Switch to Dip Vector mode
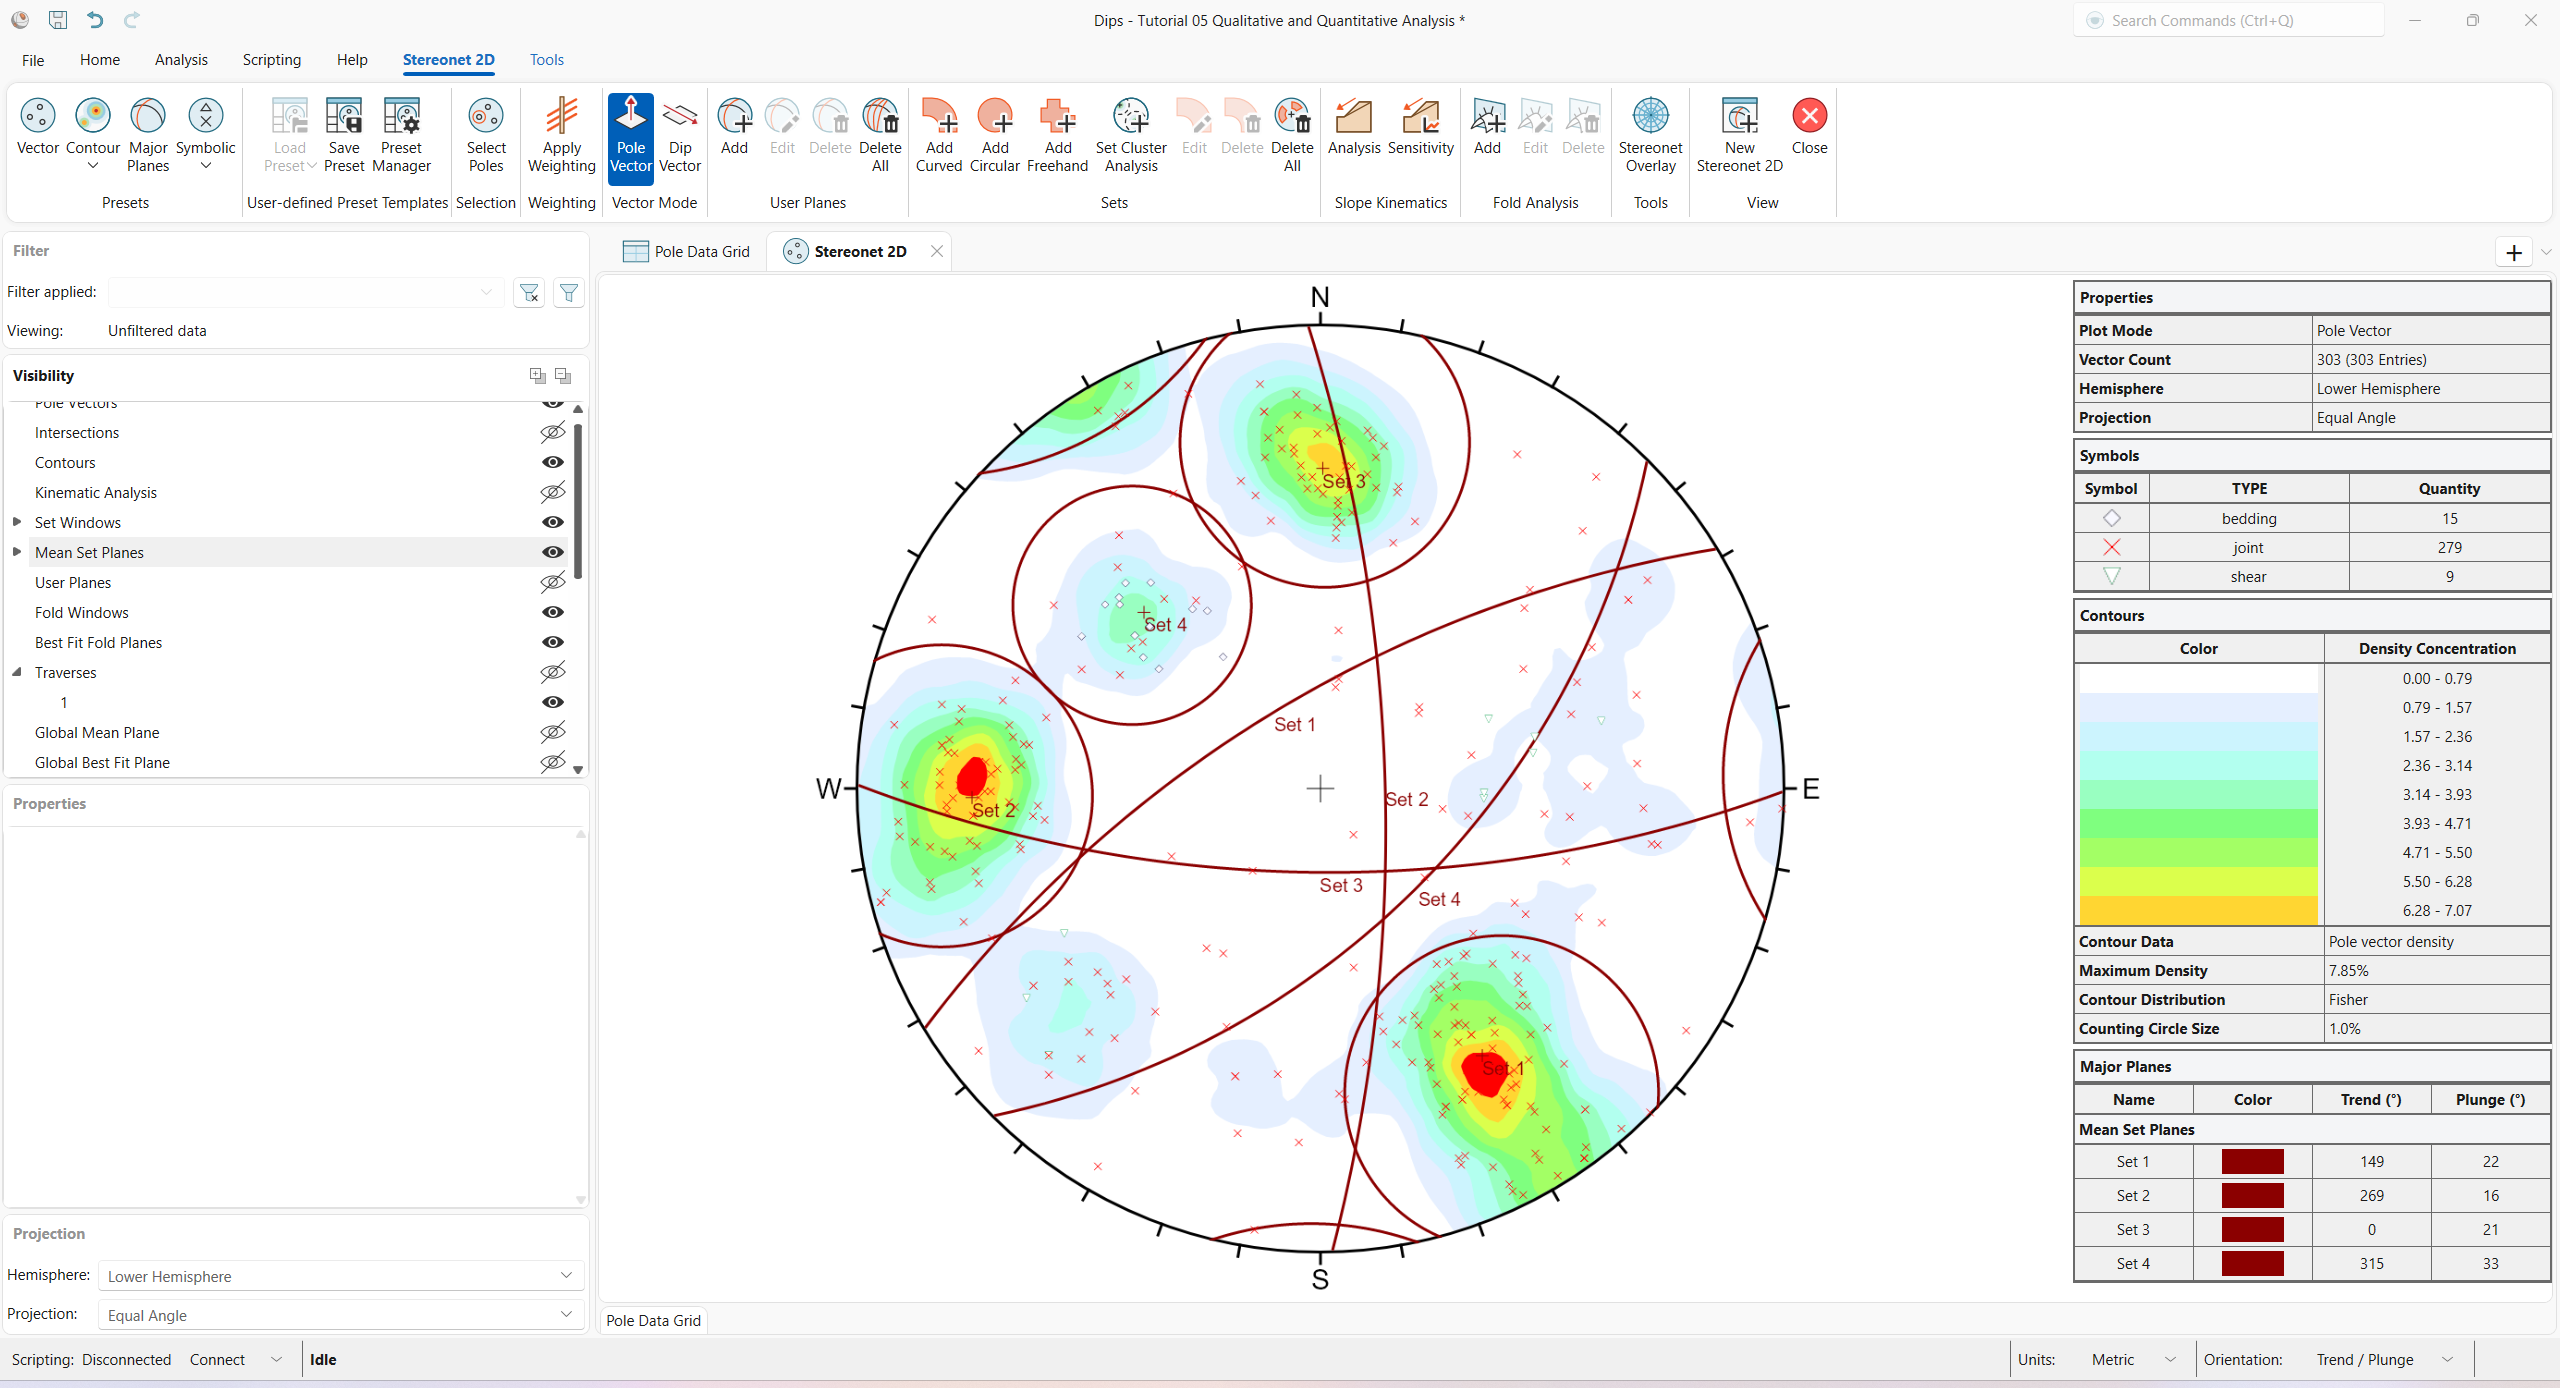The height and width of the screenshot is (1388, 2560). pos(679,135)
